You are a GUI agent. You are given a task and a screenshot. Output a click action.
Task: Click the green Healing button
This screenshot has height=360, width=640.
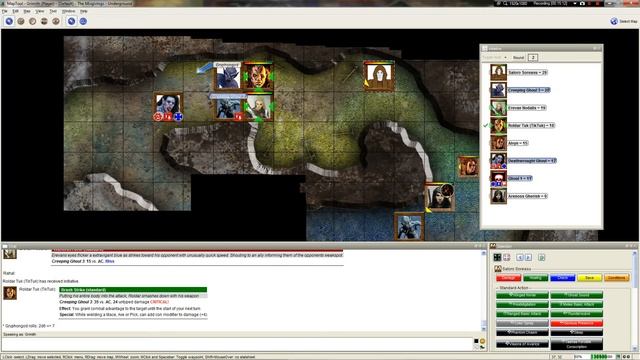click(x=536, y=278)
